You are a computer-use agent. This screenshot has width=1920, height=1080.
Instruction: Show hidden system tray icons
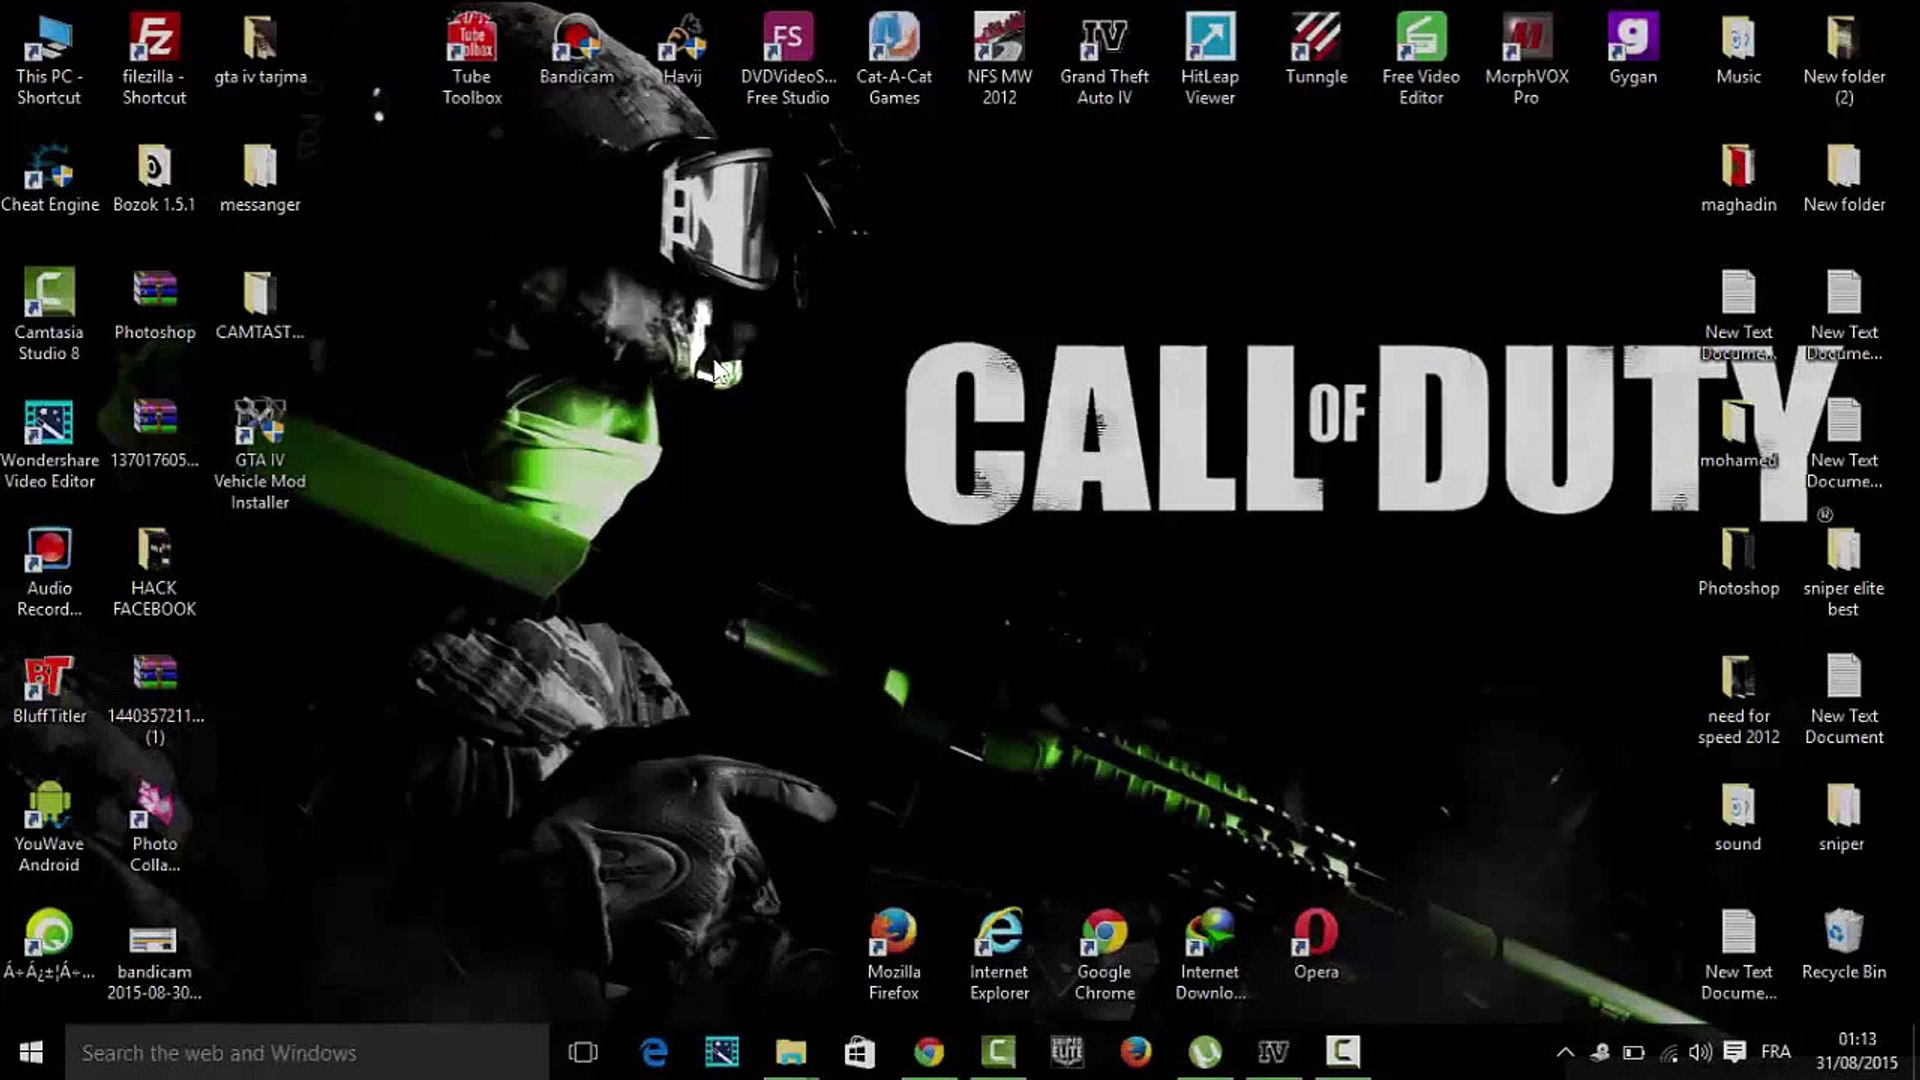click(x=1565, y=1052)
